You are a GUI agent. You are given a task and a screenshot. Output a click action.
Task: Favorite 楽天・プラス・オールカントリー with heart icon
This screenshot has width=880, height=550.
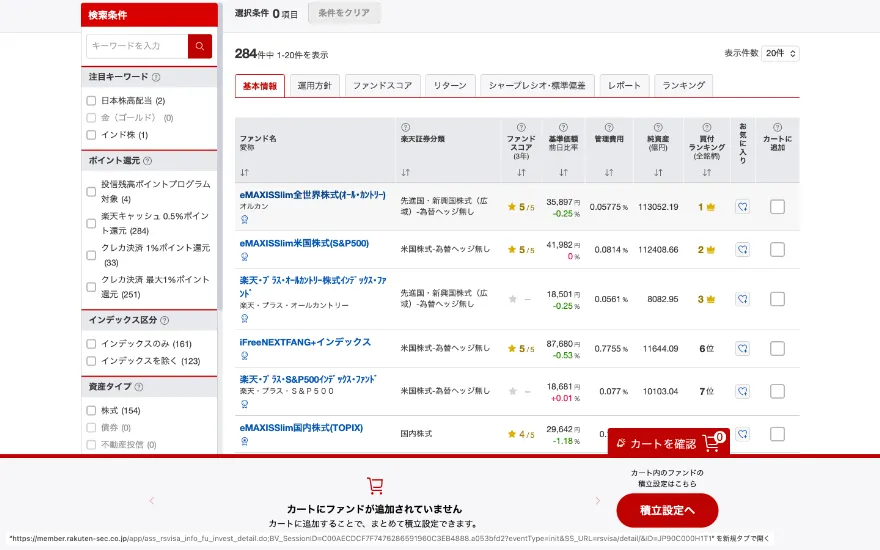click(742, 299)
